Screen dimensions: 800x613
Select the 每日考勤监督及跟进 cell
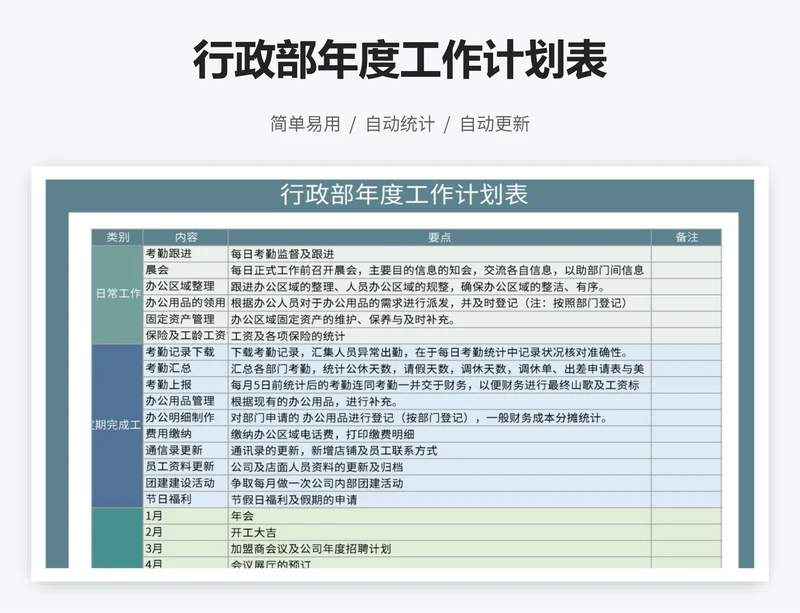tap(439, 254)
